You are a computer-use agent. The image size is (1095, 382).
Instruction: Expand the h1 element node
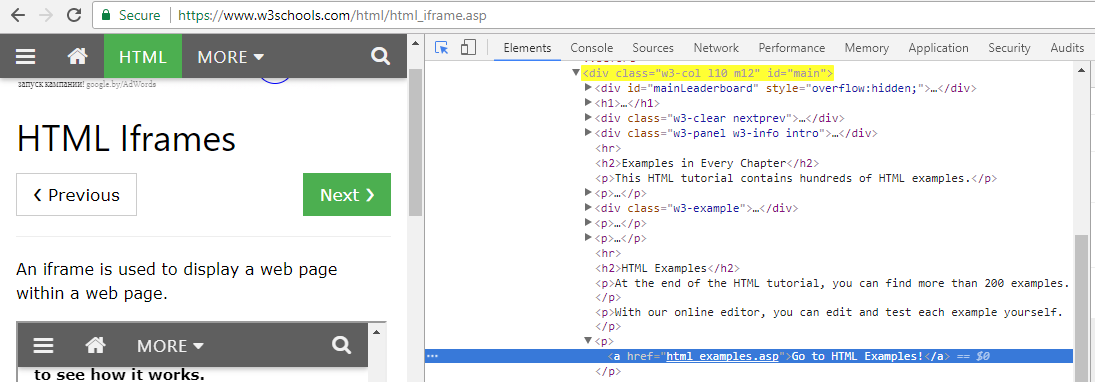588,103
